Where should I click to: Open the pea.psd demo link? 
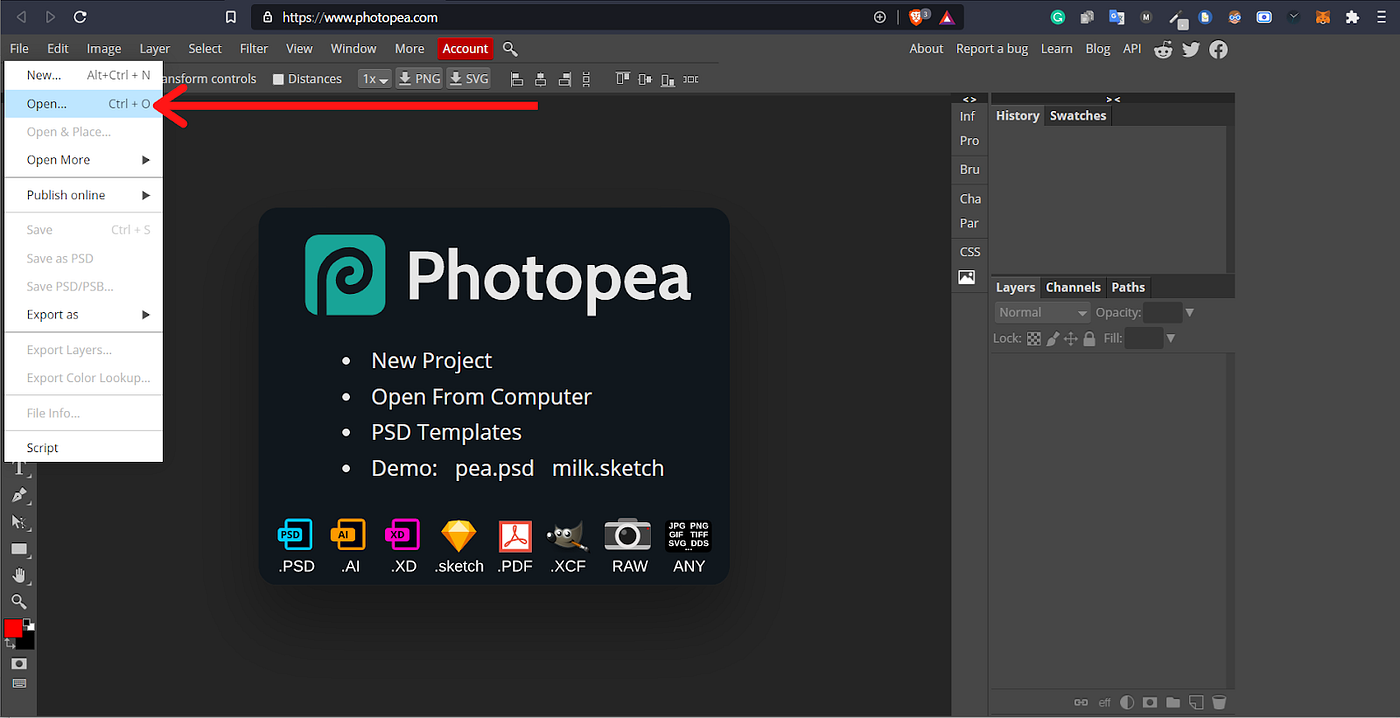click(494, 468)
